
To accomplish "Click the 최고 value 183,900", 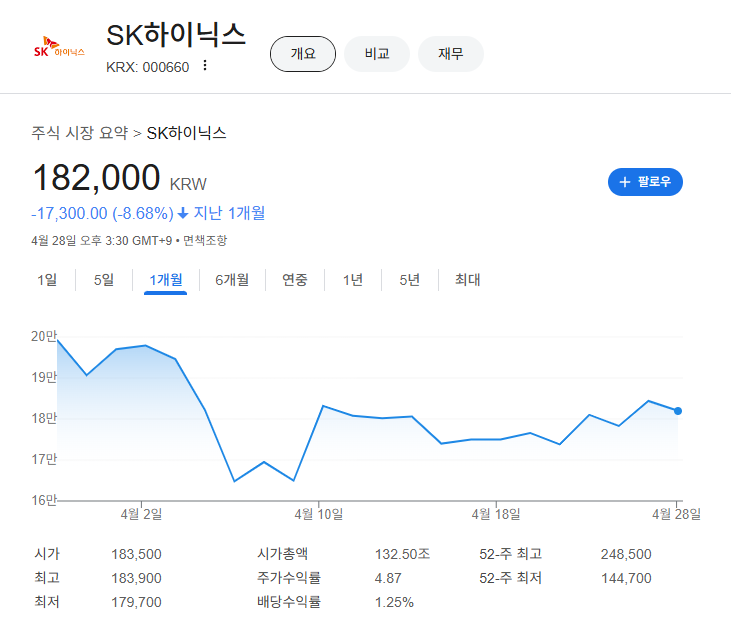I will [x=136, y=578].
